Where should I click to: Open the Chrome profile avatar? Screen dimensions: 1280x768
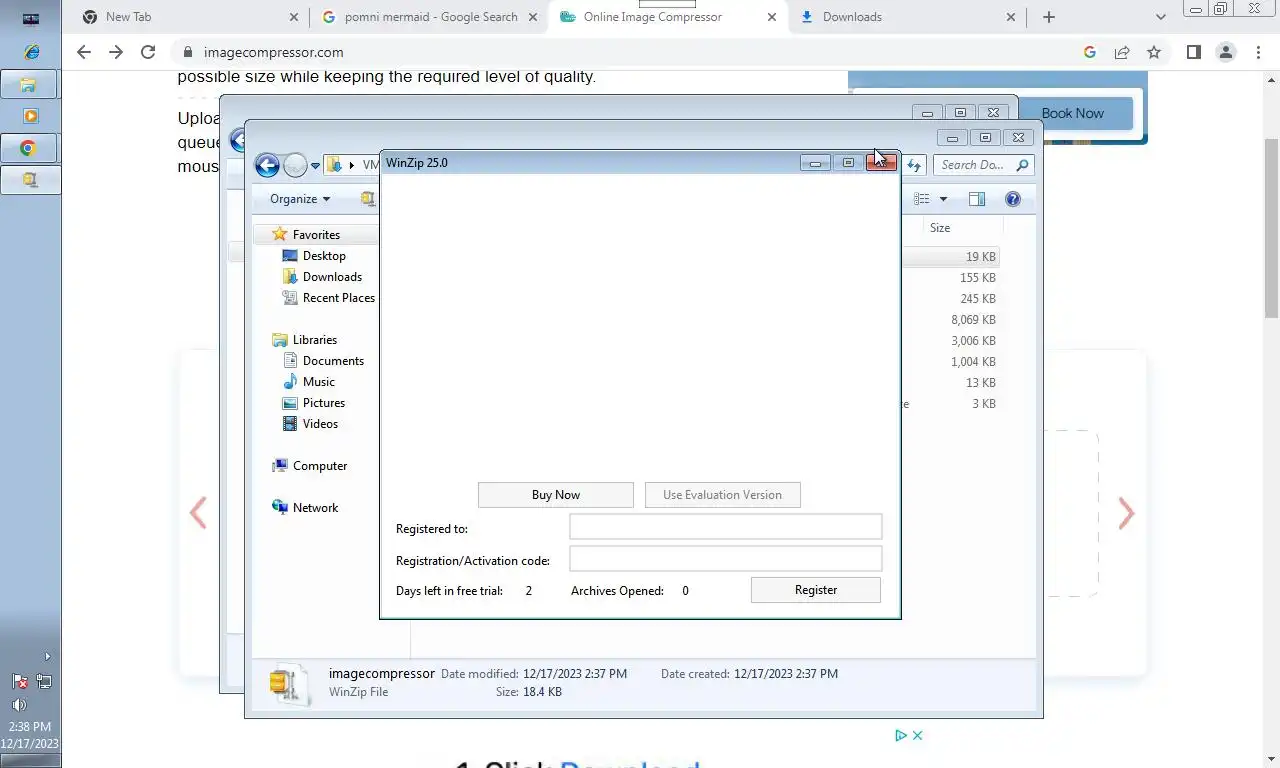(x=1225, y=52)
